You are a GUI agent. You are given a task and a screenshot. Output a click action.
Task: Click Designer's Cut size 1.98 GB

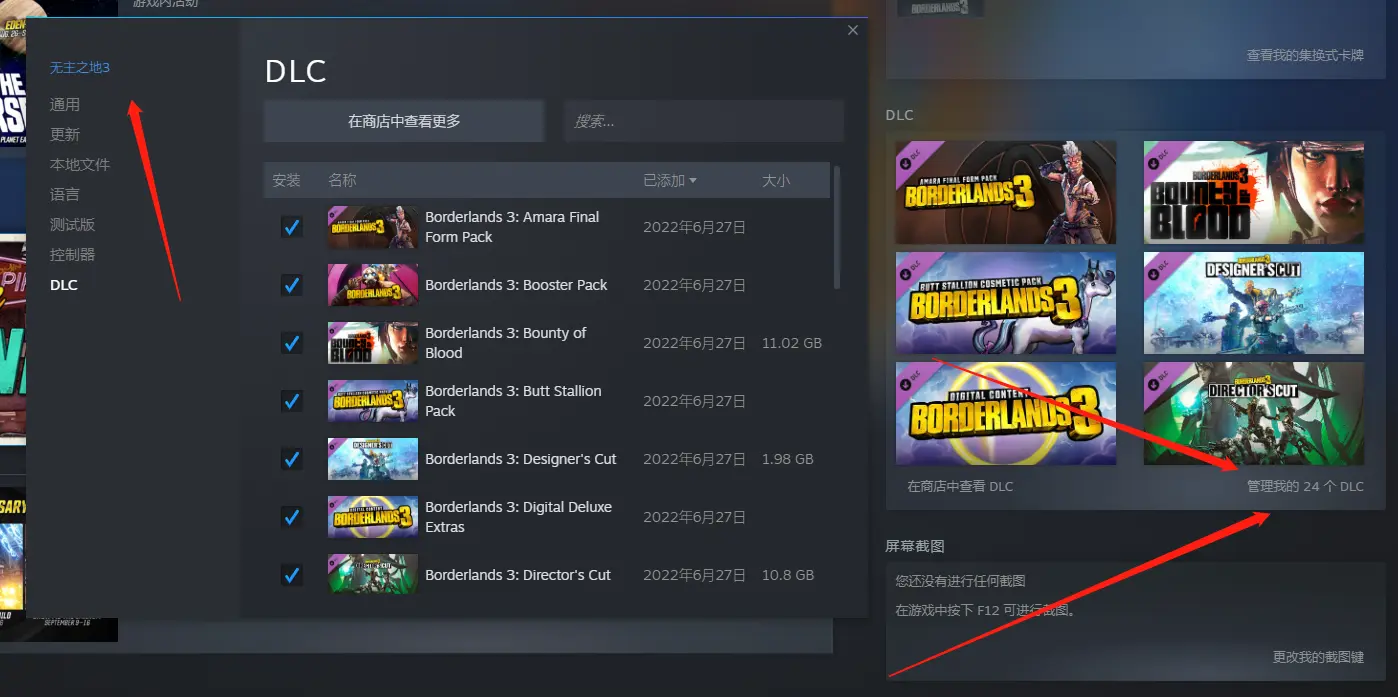[788, 459]
